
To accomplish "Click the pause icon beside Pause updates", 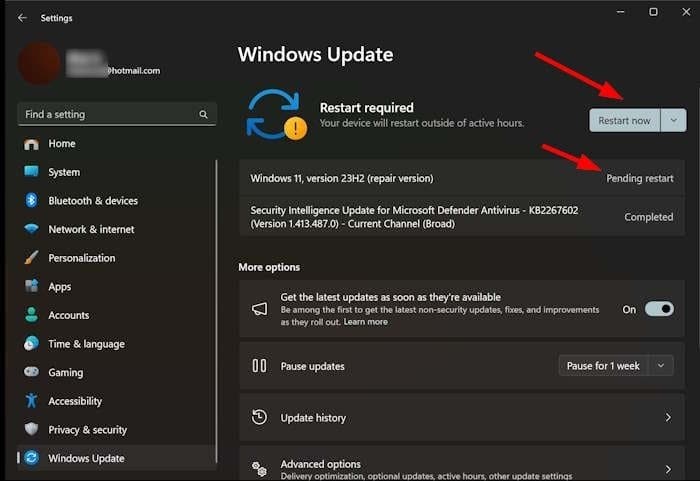I will (x=259, y=366).
